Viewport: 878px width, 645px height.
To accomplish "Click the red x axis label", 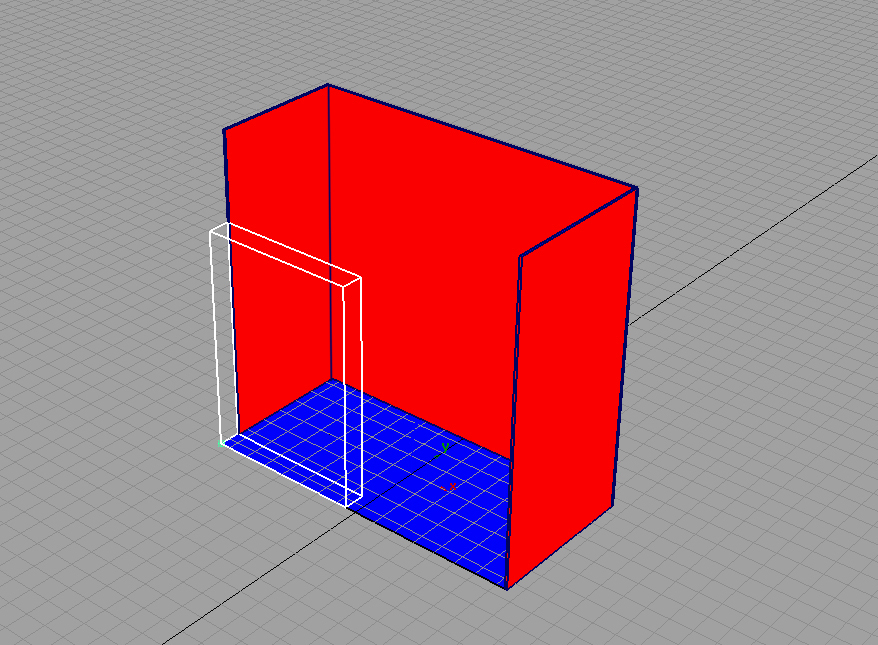I will [452, 487].
